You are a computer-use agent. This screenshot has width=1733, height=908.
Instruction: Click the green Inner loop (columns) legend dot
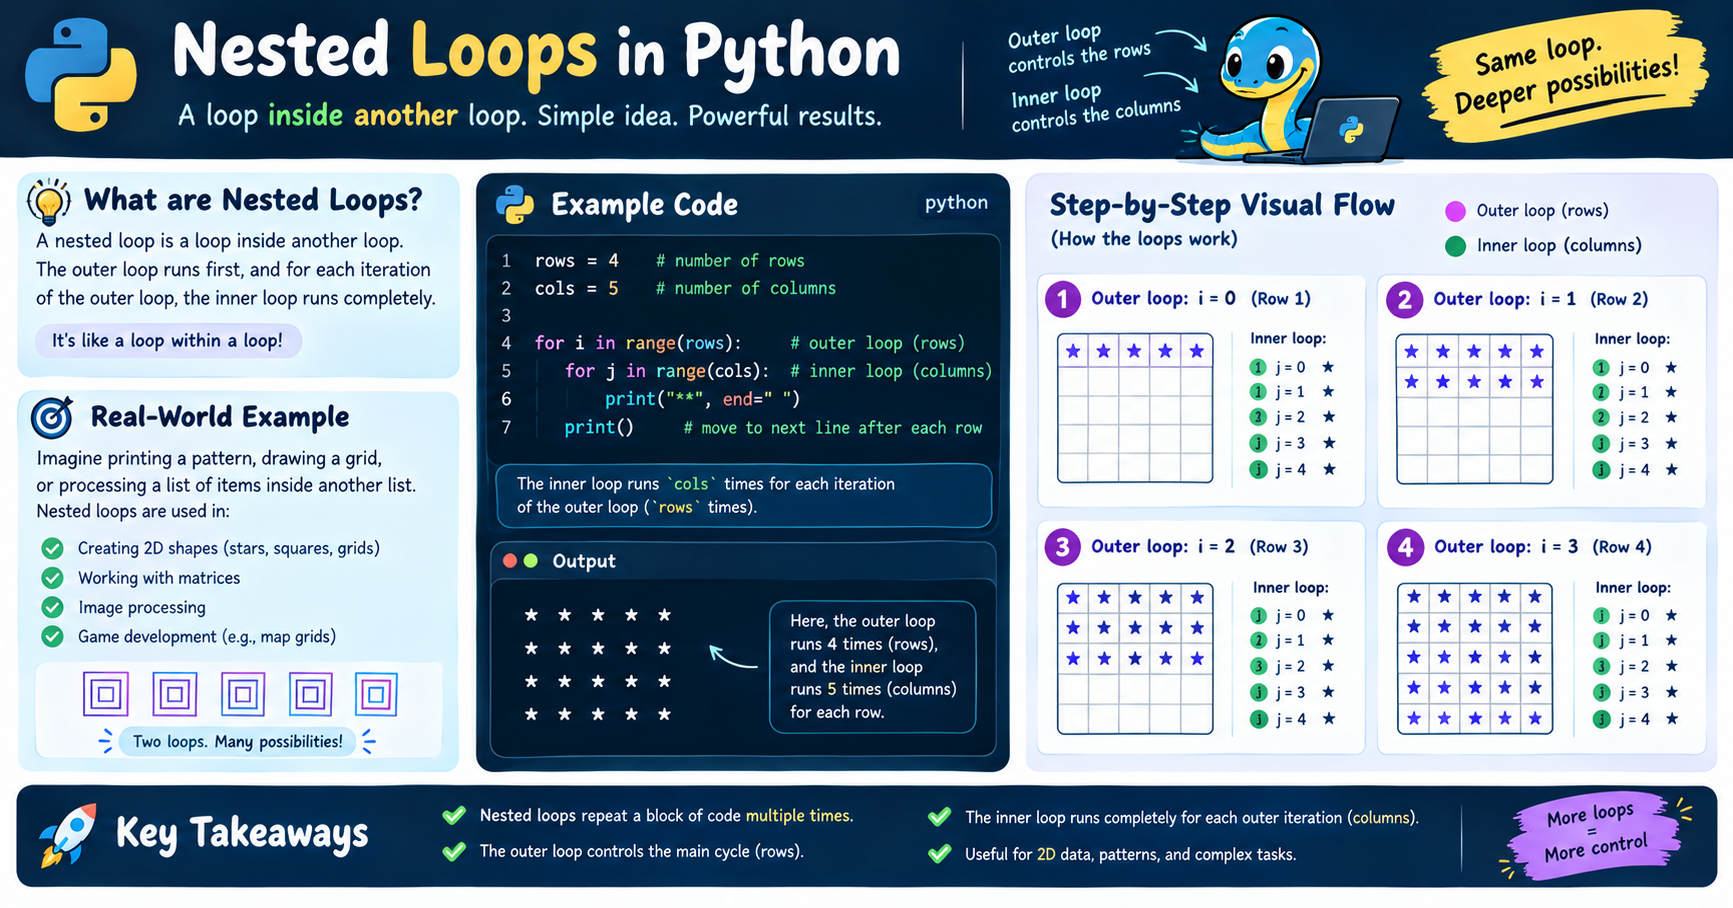click(x=1456, y=246)
